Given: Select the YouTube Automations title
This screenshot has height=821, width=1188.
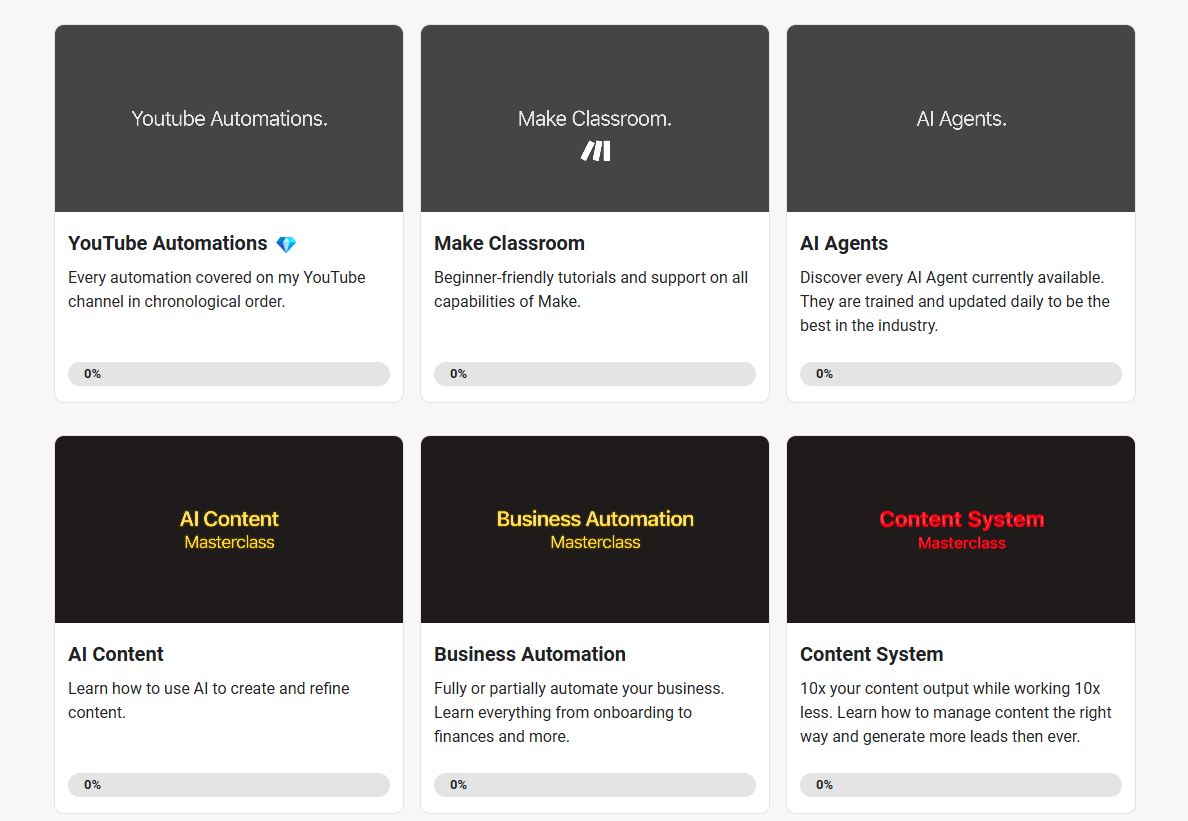Looking at the screenshot, I should point(167,243).
